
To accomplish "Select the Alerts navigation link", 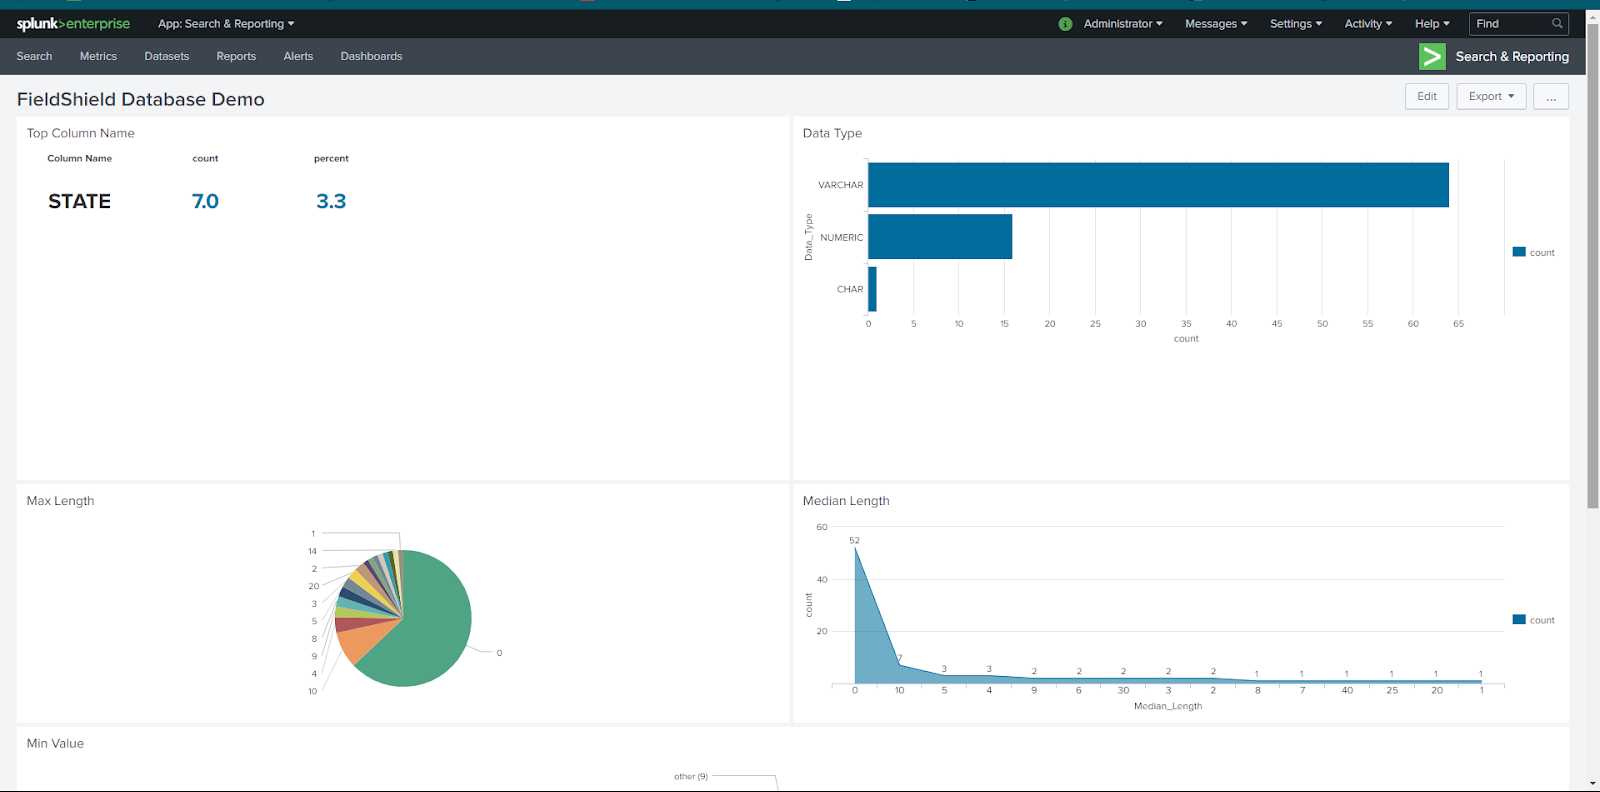I will tap(298, 57).
